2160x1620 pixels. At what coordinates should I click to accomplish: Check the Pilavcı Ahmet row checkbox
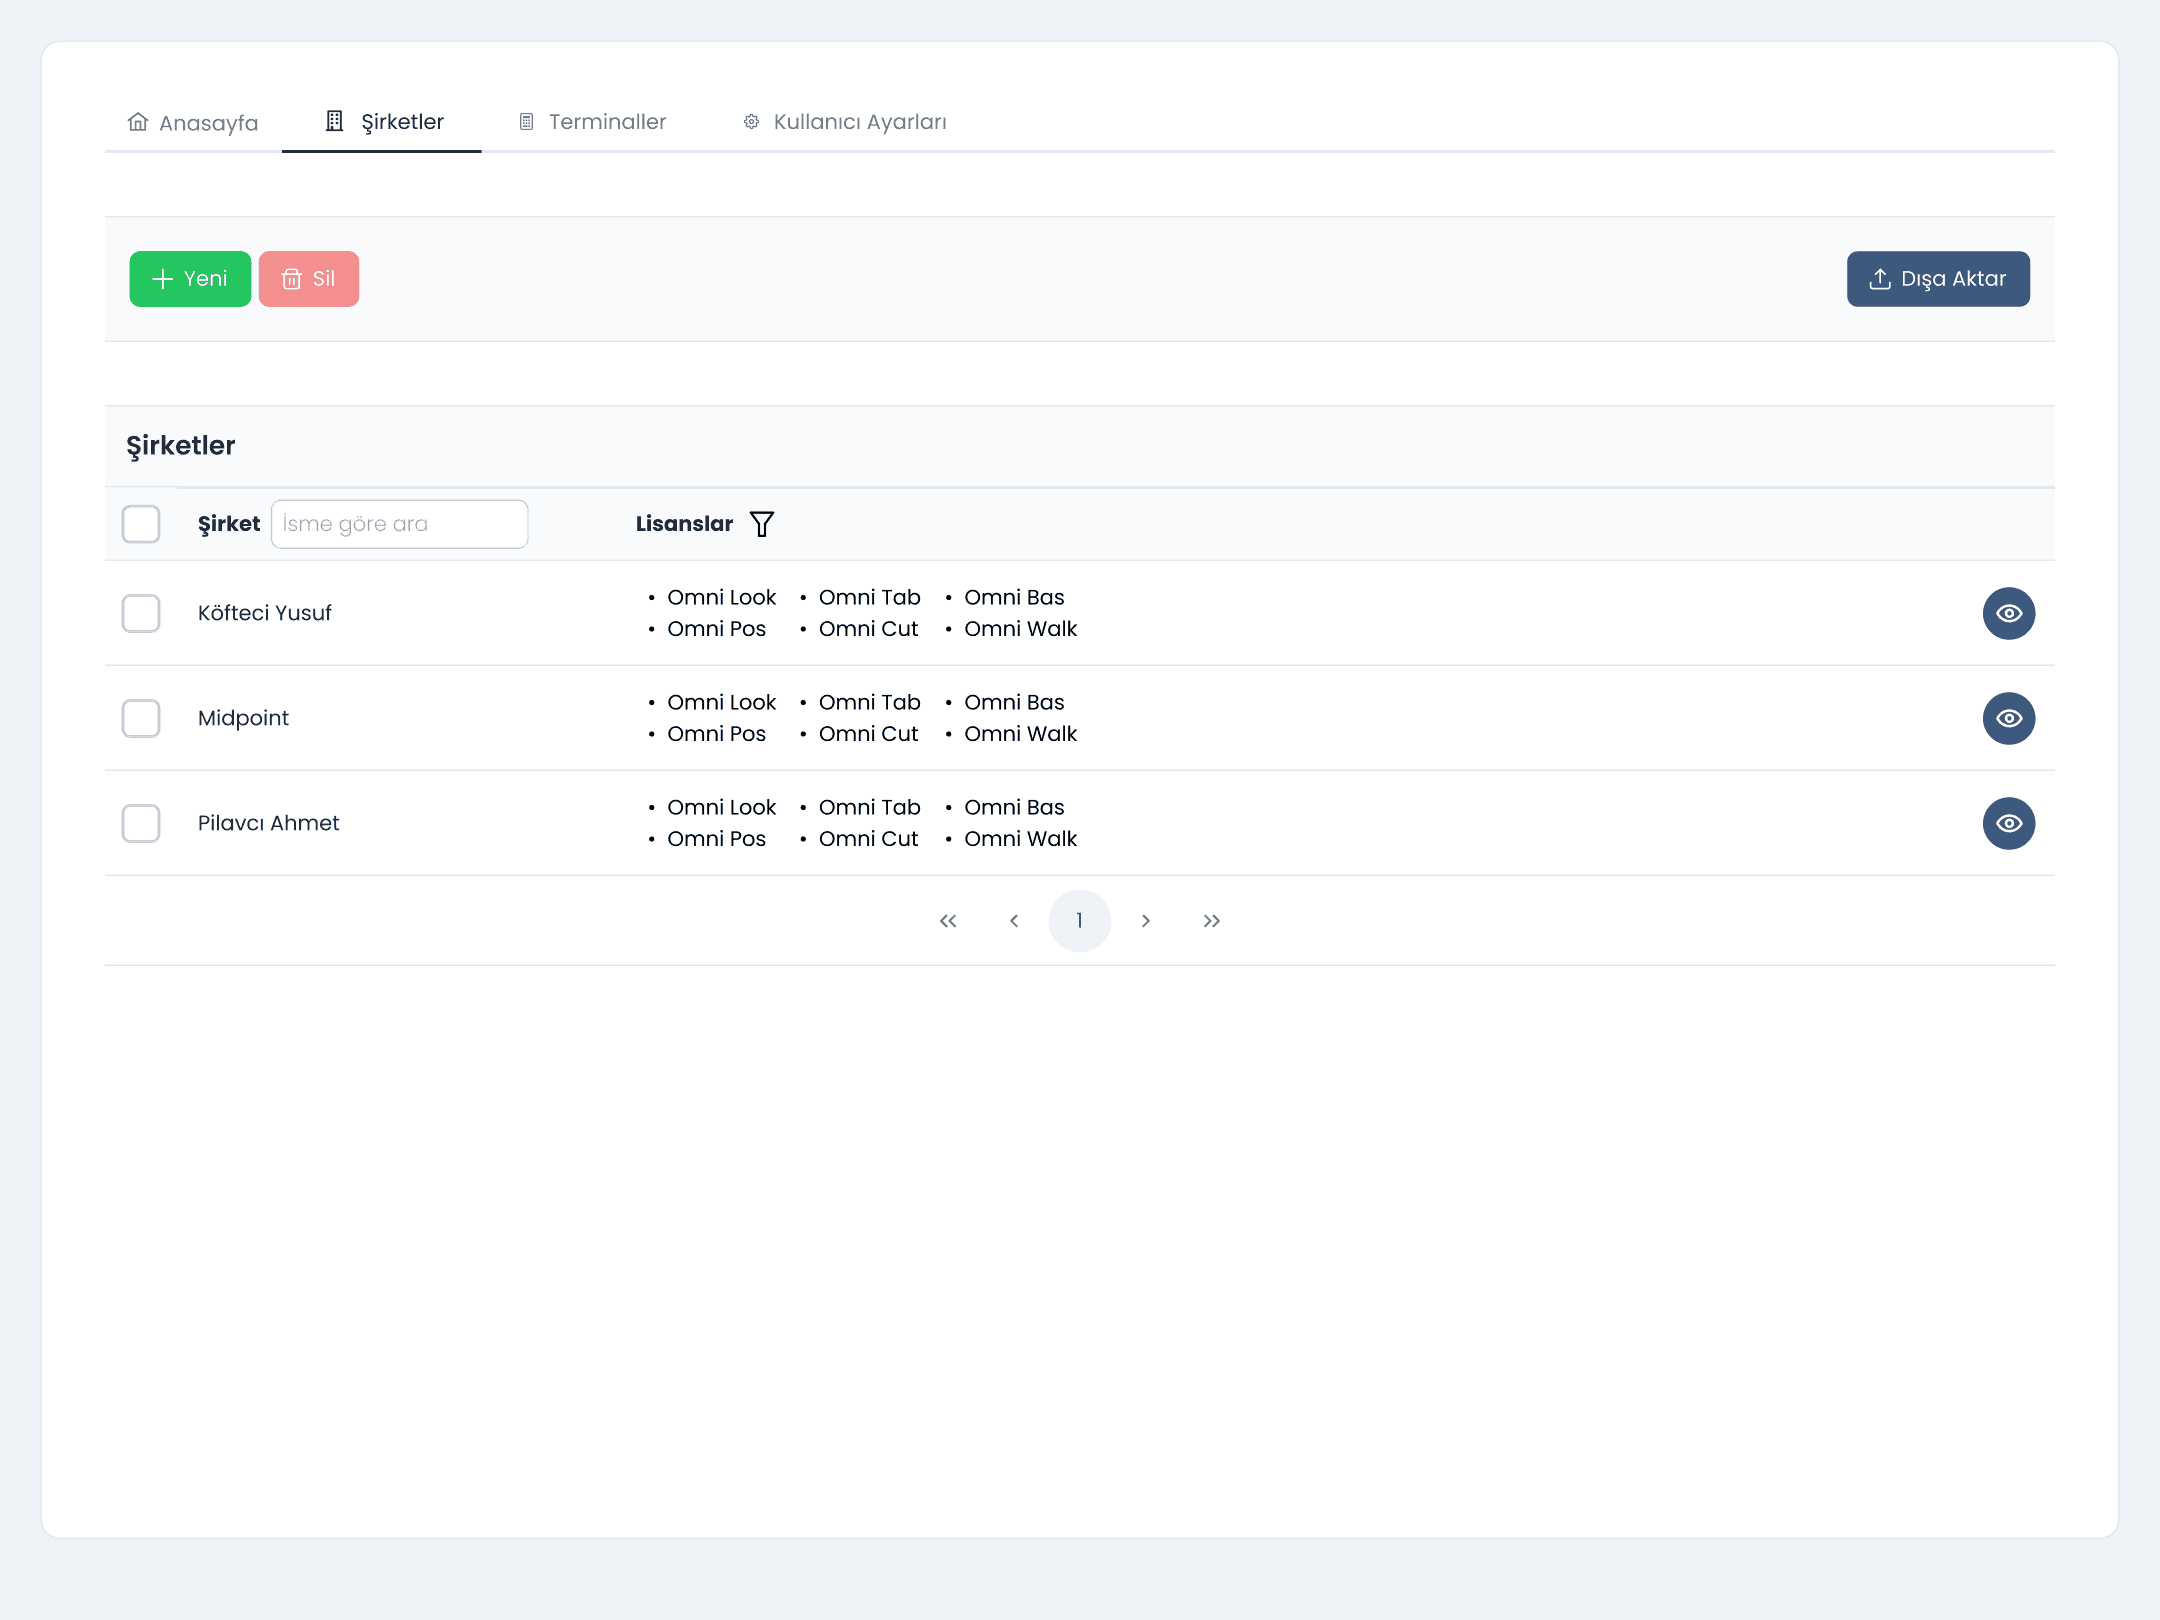(x=141, y=823)
